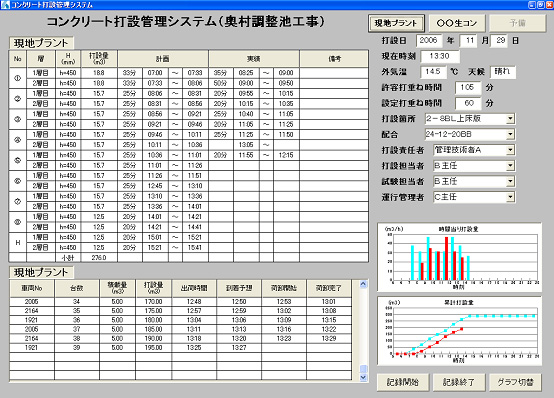
Task: Select the 現地プラント button
Action: click(x=396, y=23)
